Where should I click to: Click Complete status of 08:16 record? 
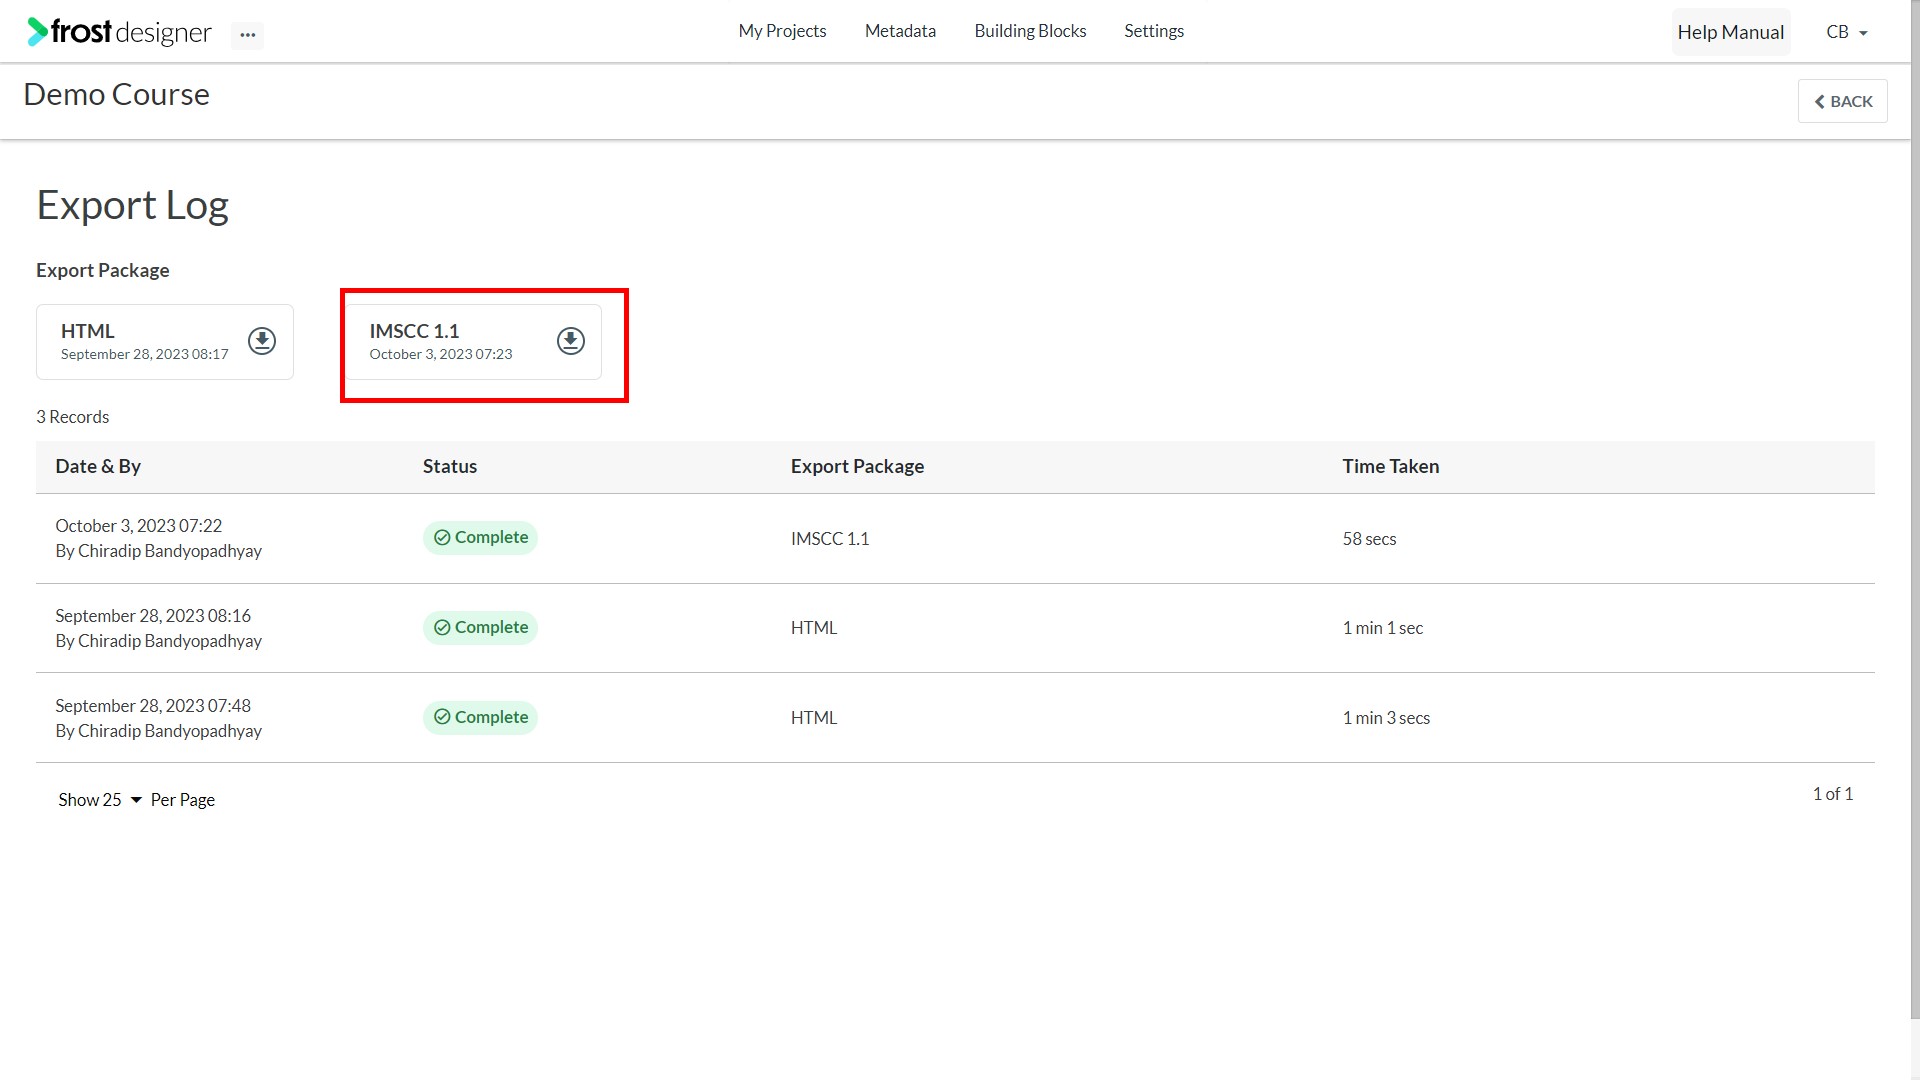(480, 628)
